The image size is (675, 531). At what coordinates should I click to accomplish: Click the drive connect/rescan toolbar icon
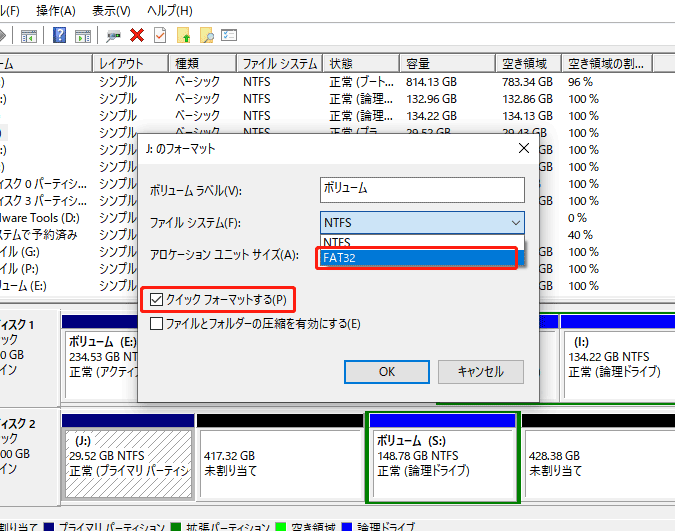click(113, 36)
